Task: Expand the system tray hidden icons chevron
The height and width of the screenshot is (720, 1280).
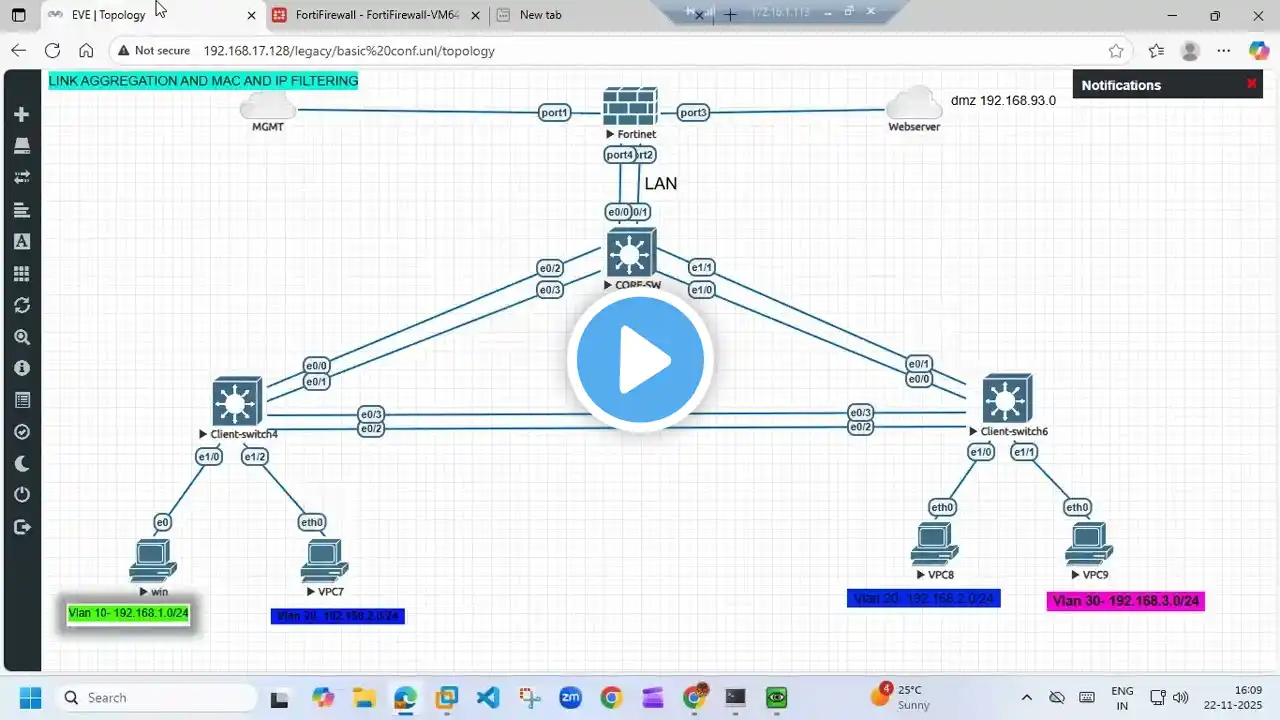Action: [x=1026, y=697]
